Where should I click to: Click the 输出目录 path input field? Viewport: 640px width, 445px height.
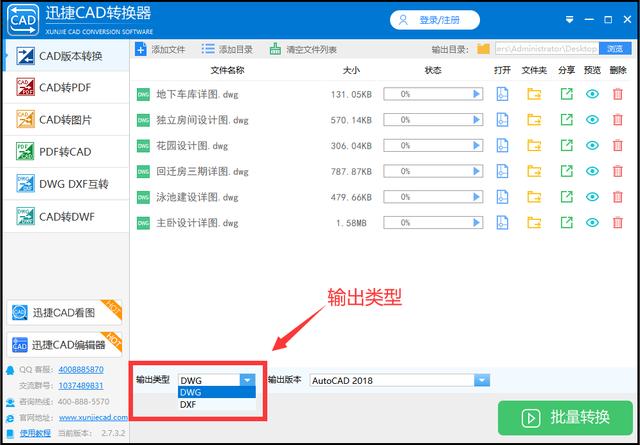tap(547, 49)
